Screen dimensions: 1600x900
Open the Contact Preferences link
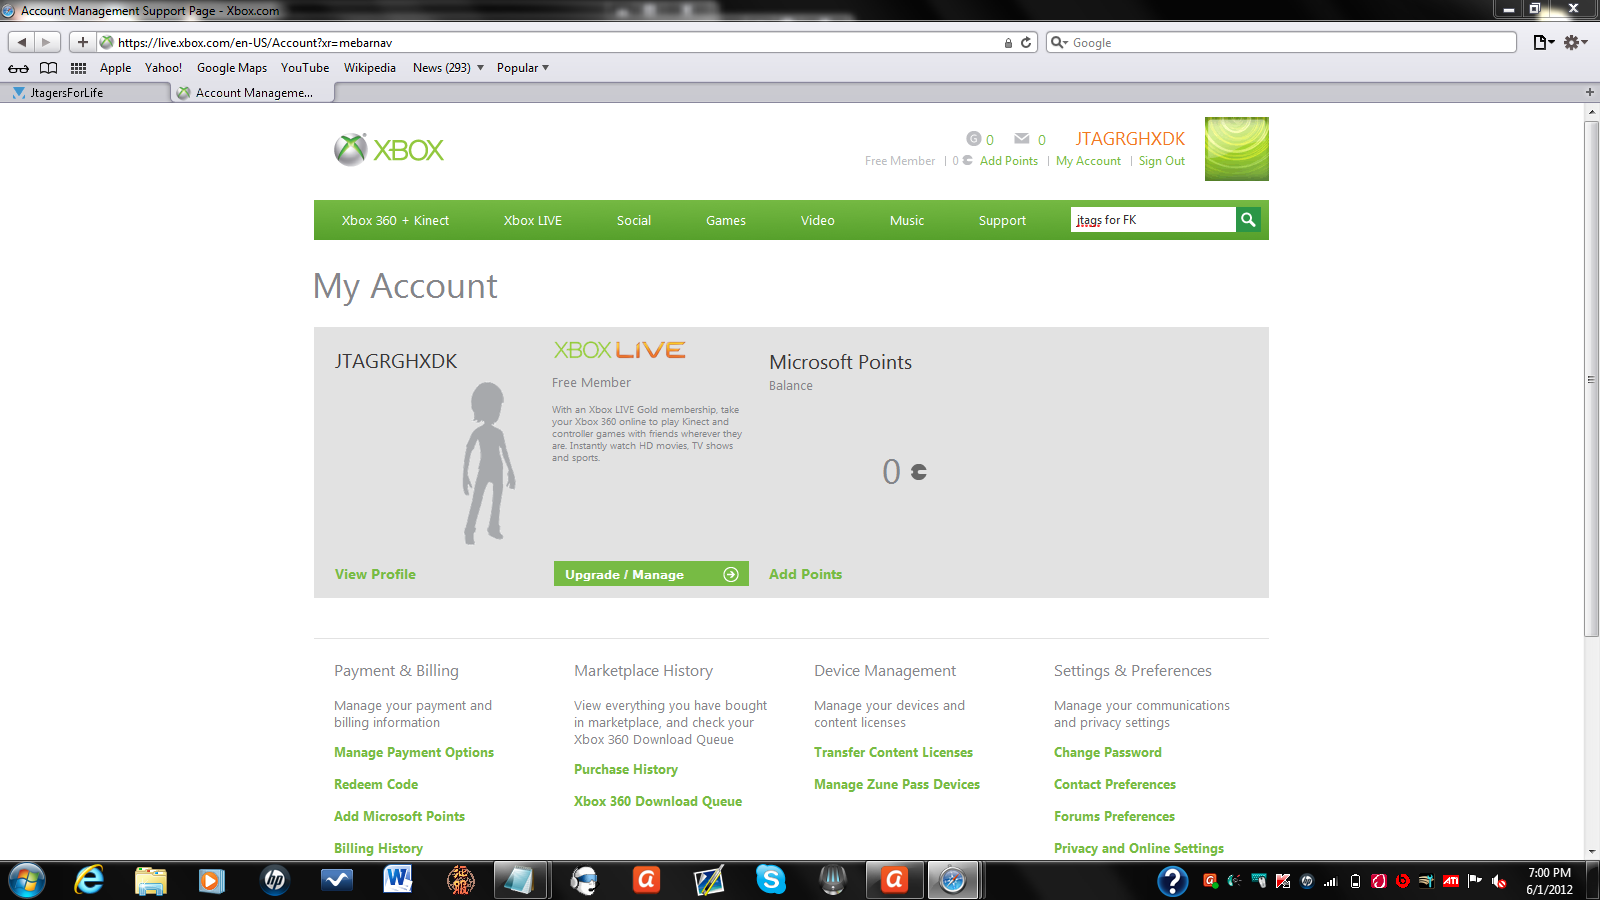pyautogui.click(x=1115, y=784)
